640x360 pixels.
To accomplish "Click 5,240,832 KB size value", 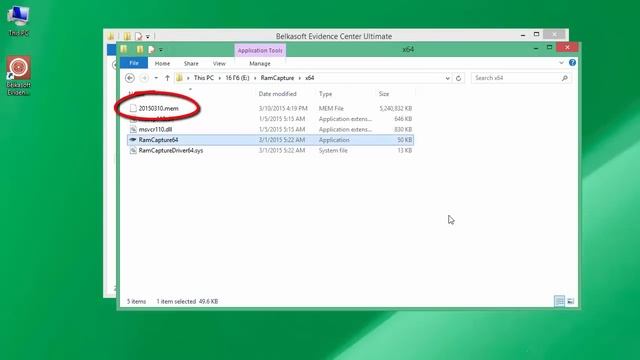I will tap(396, 109).
